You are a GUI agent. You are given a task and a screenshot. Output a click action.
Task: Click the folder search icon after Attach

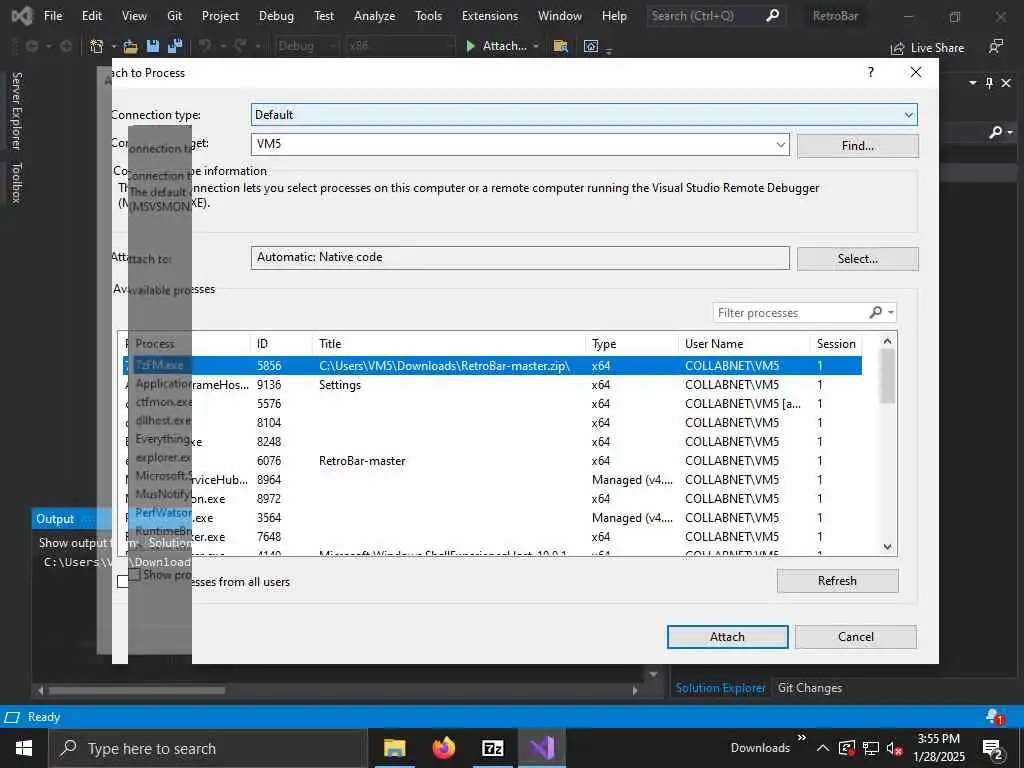pos(560,46)
